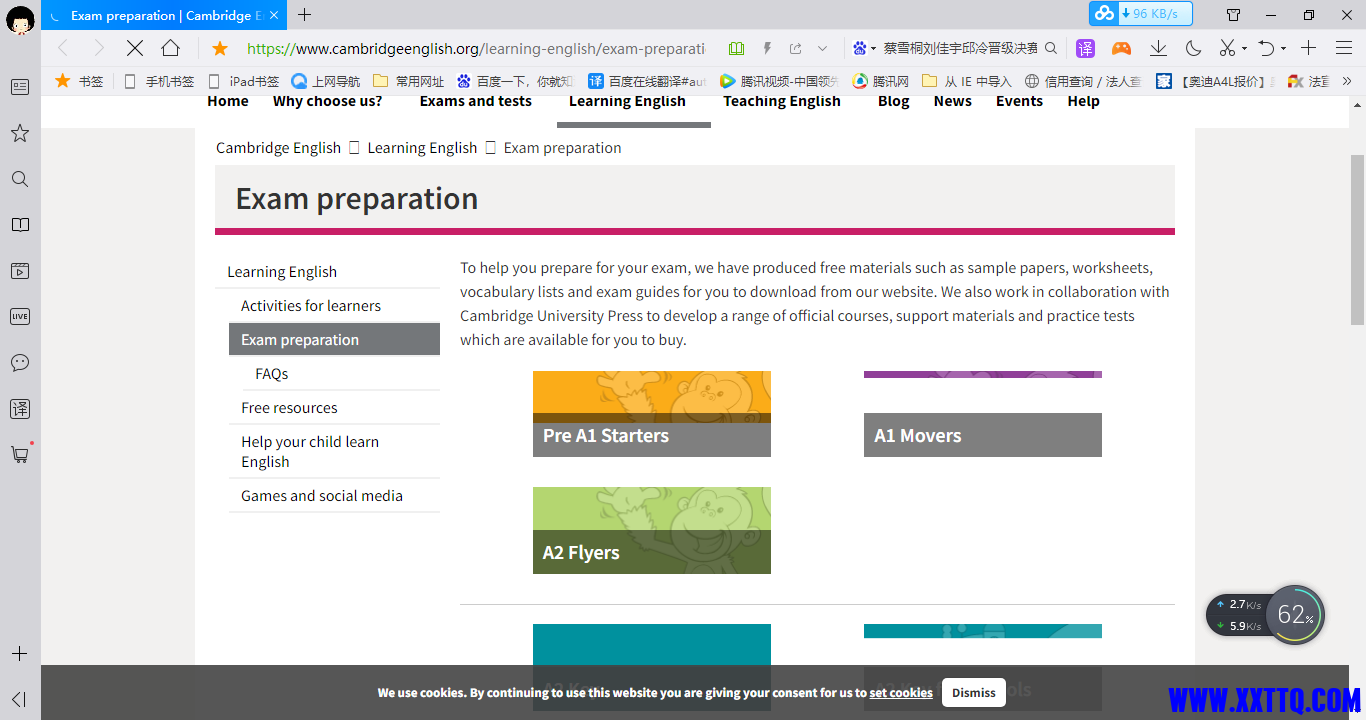
Task: Open the sidebar video player icon
Action: 20,271
